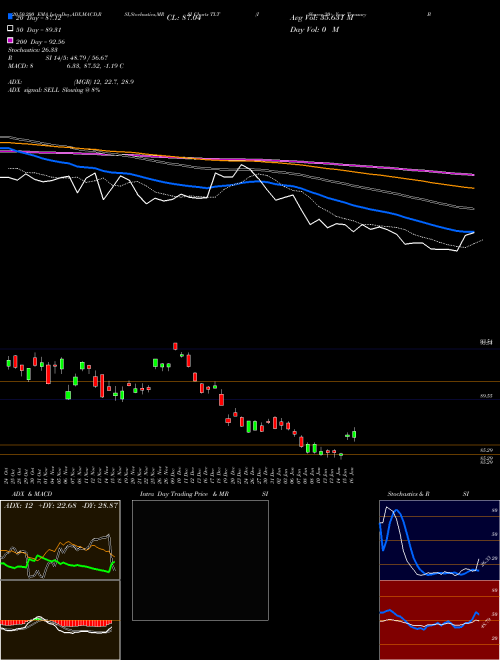Open the red RSI mini chart
The width and height of the screenshot is (500, 660).
pos(439,620)
